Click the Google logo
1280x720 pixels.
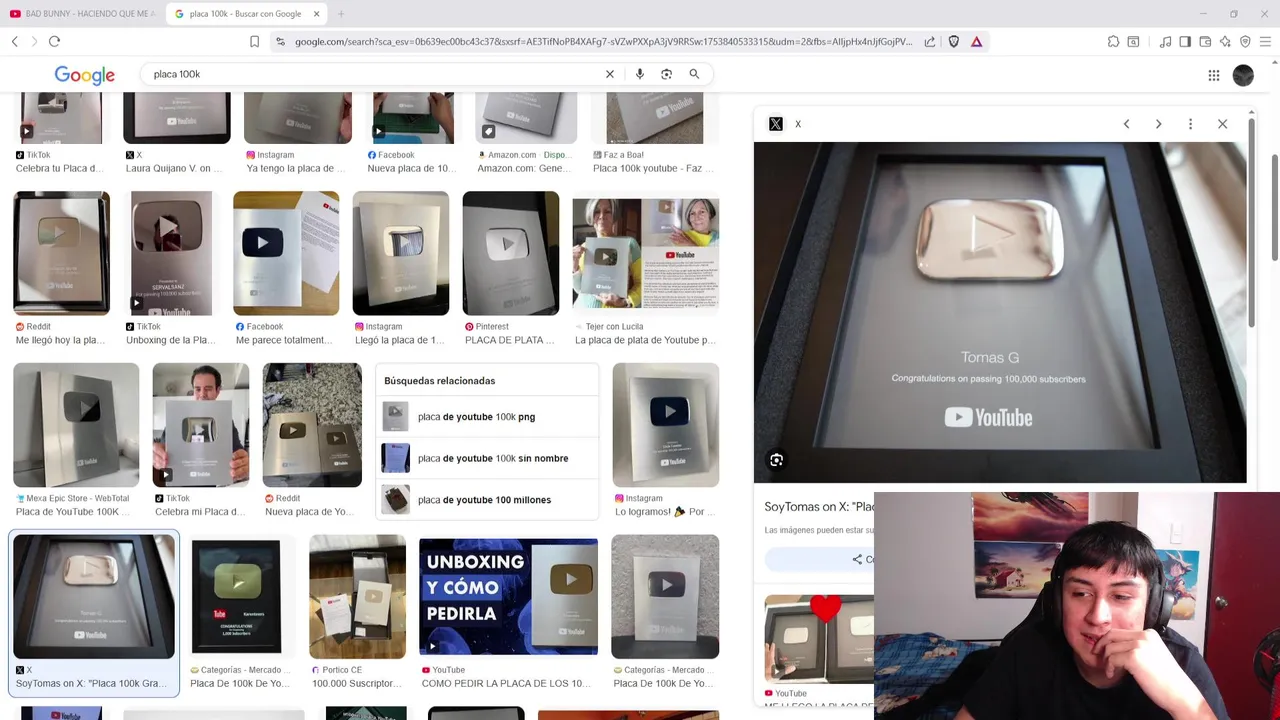pyautogui.click(x=84, y=75)
